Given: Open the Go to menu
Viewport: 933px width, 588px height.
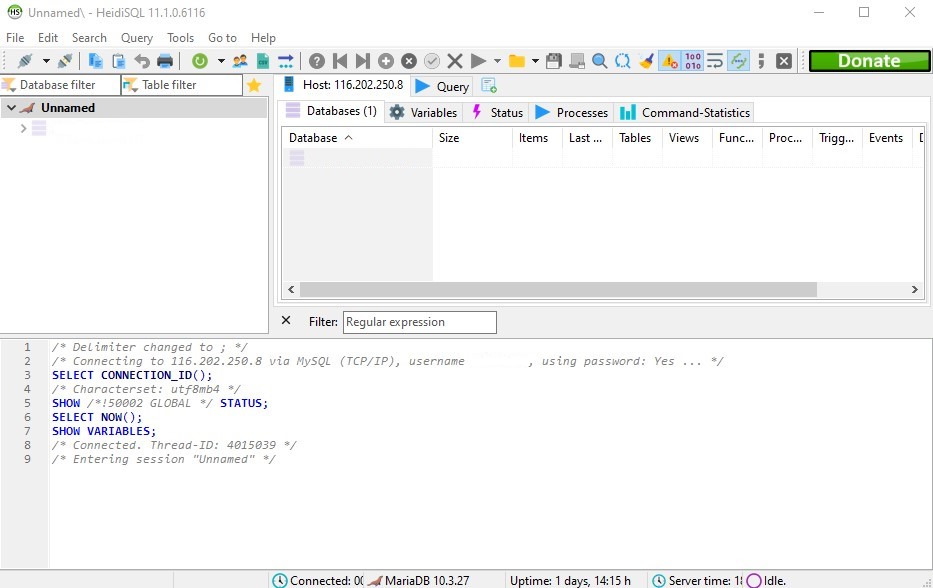Looking at the screenshot, I should [222, 37].
